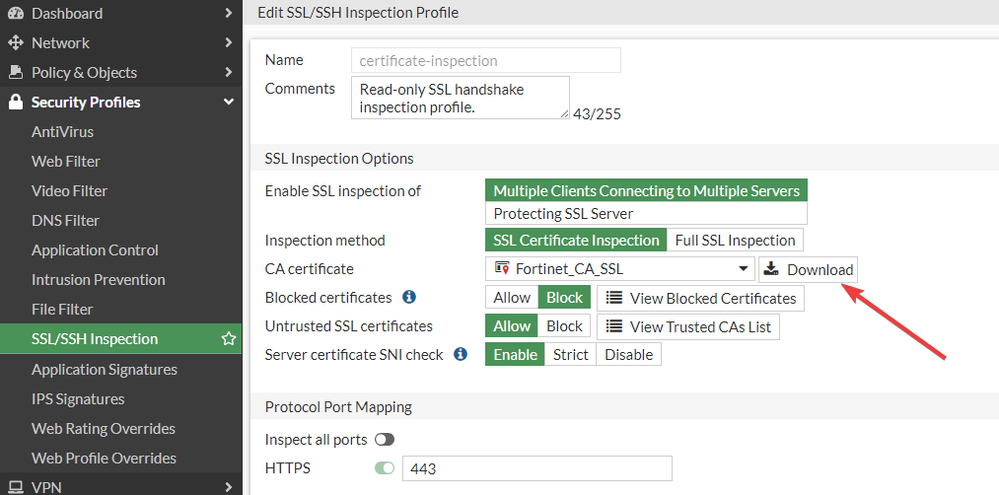Image resolution: width=999 pixels, height=495 pixels.
Task: Click the Network cross-arrows icon
Action: tap(15, 43)
